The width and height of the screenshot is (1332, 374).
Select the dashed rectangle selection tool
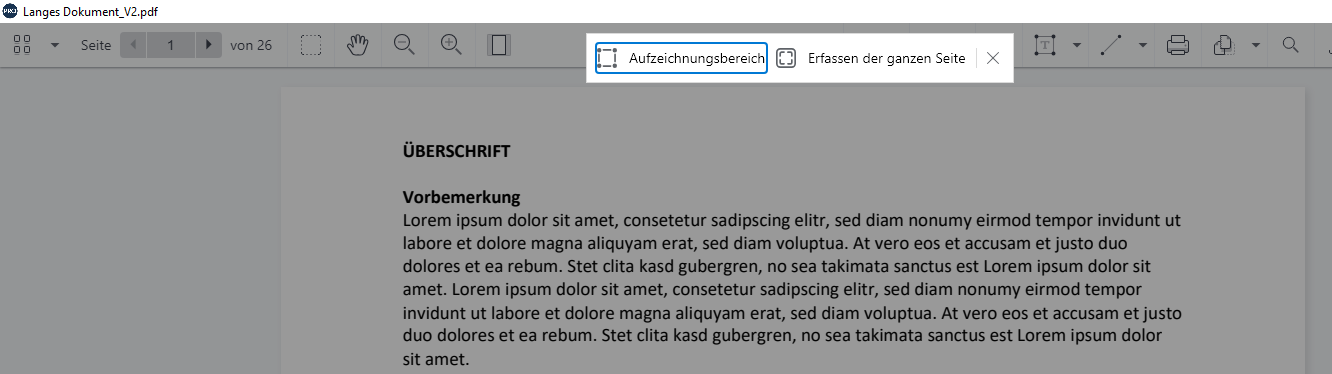click(311, 45)
